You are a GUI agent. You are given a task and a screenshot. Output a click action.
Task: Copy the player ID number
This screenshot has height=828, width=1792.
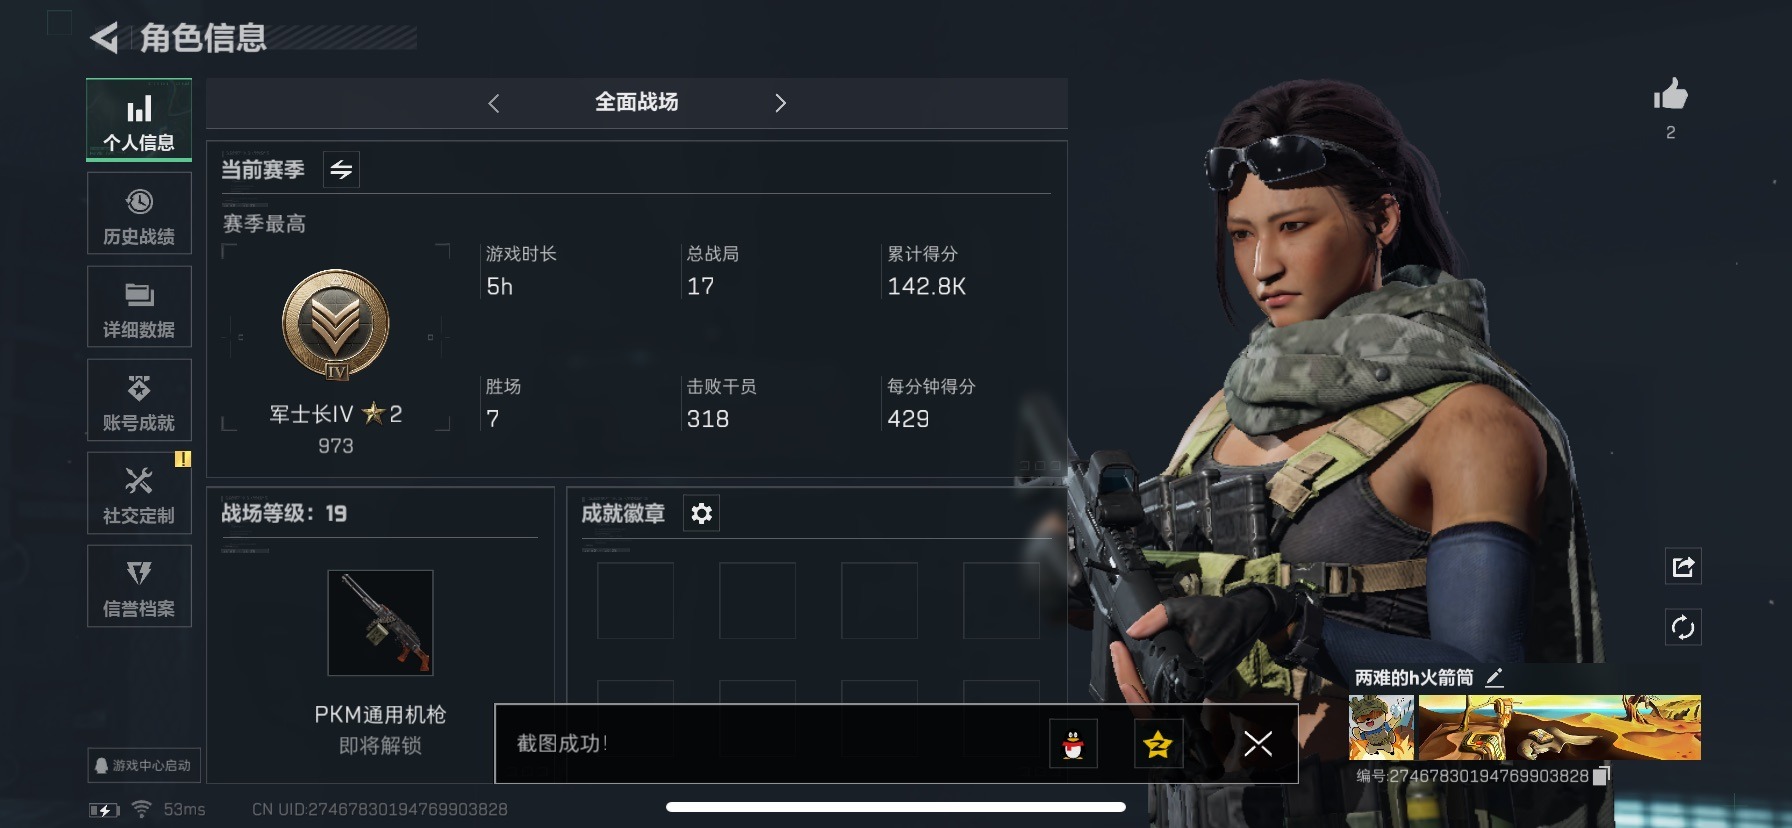1601,776
